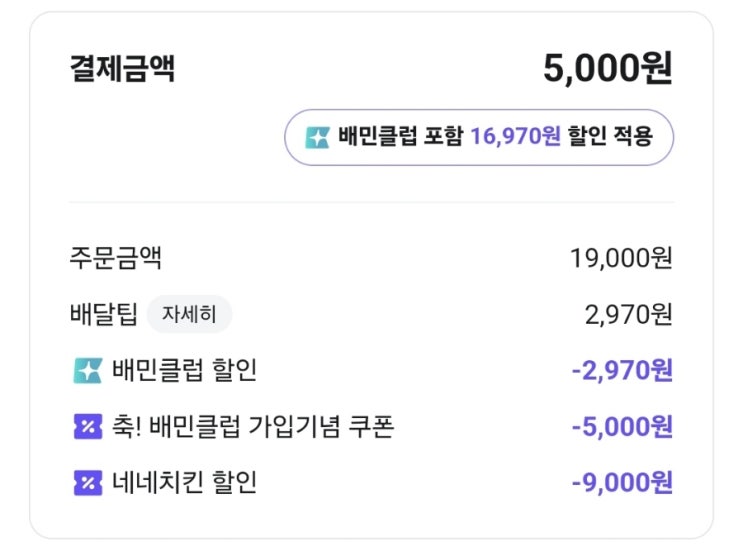Click the coupon icon beside 가입기념 쿠폰
743x551 pixels.
point(88,427)
